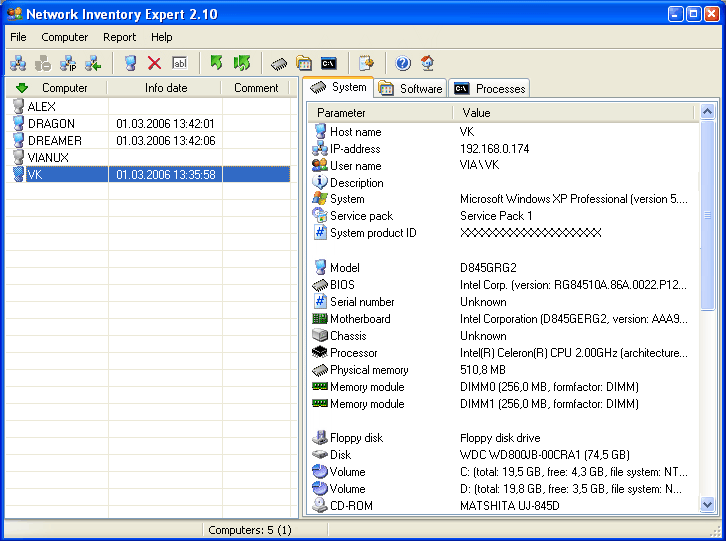Click the model value D845GRG2

[488, 268]
